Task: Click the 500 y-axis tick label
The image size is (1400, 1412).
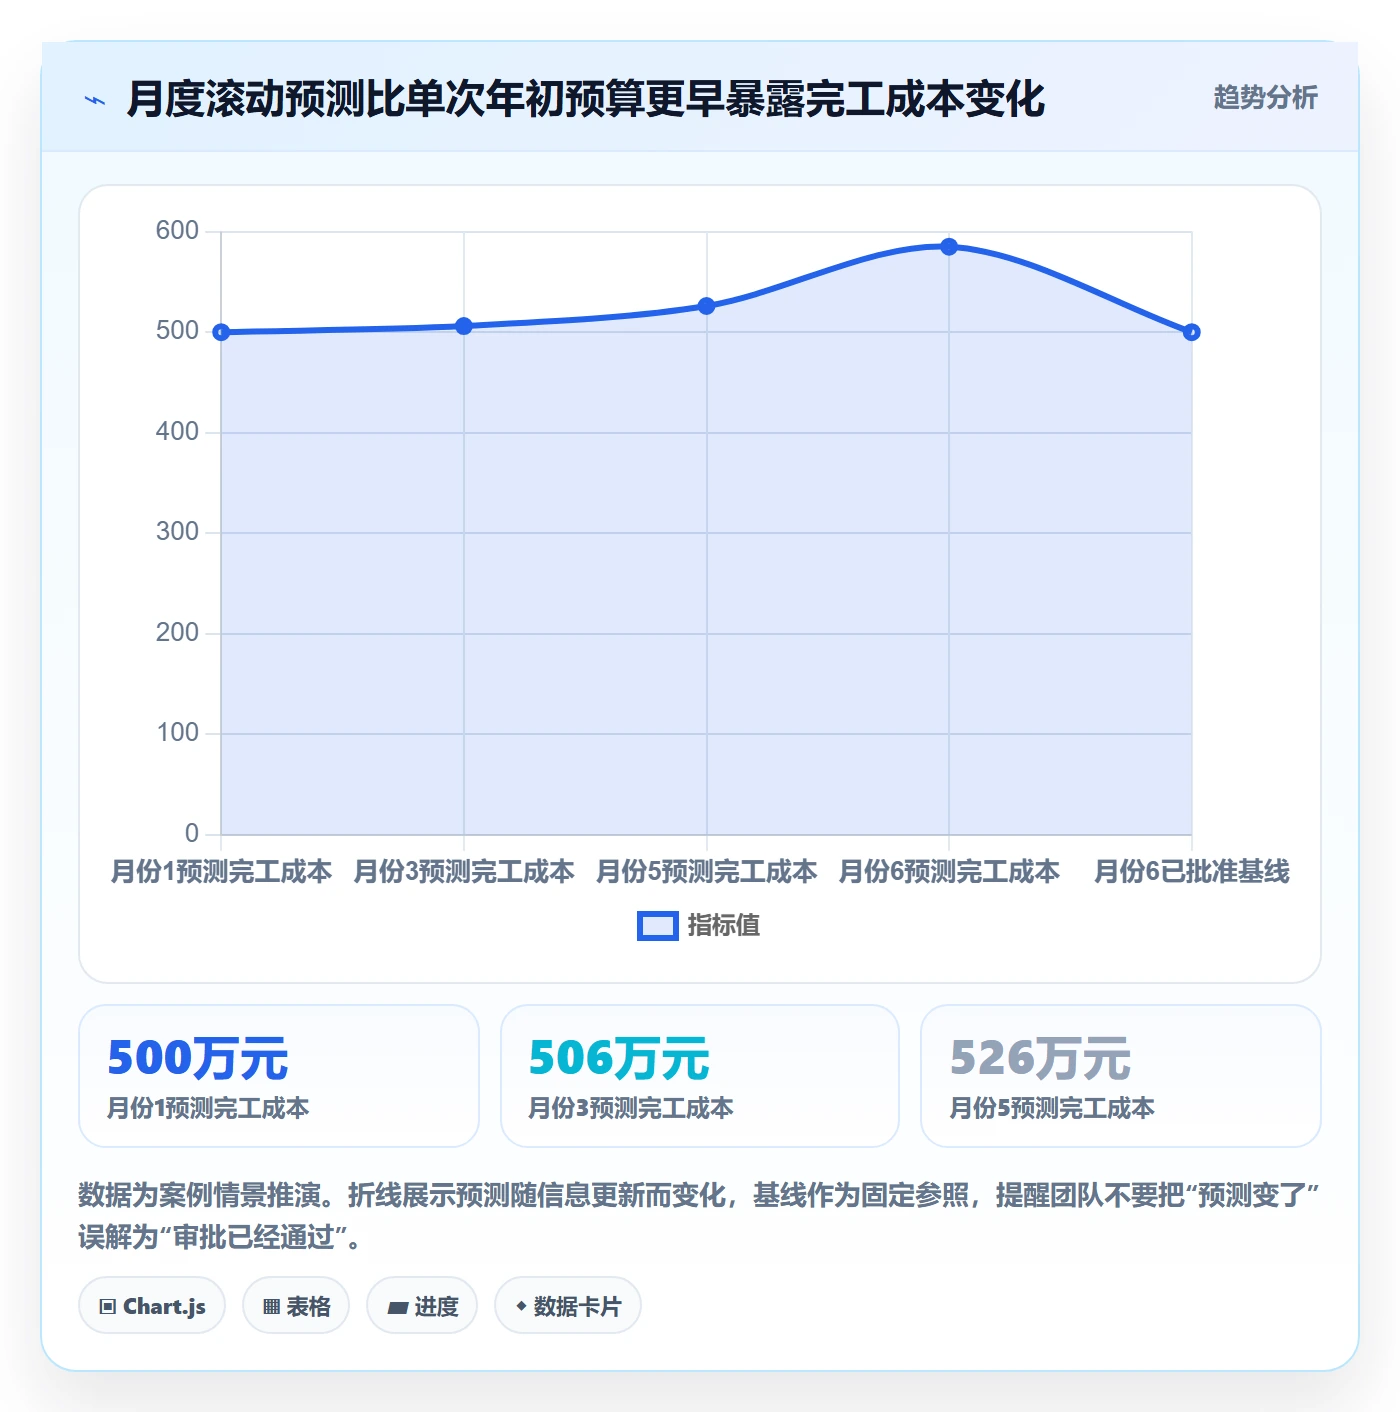Action: point(177,331)
